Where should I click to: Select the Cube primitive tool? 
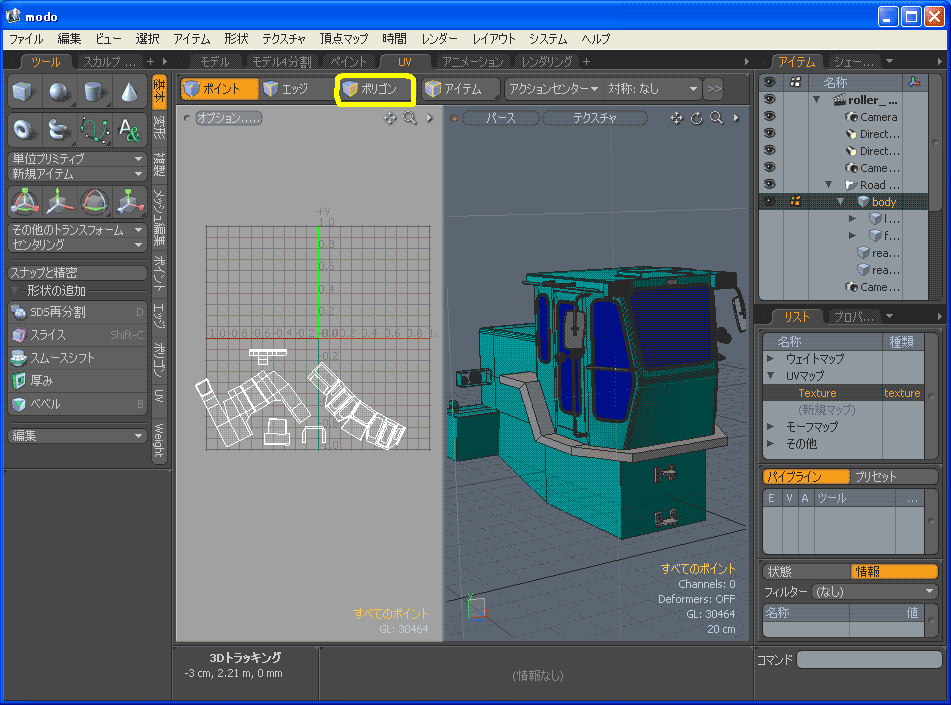(23, 93)
